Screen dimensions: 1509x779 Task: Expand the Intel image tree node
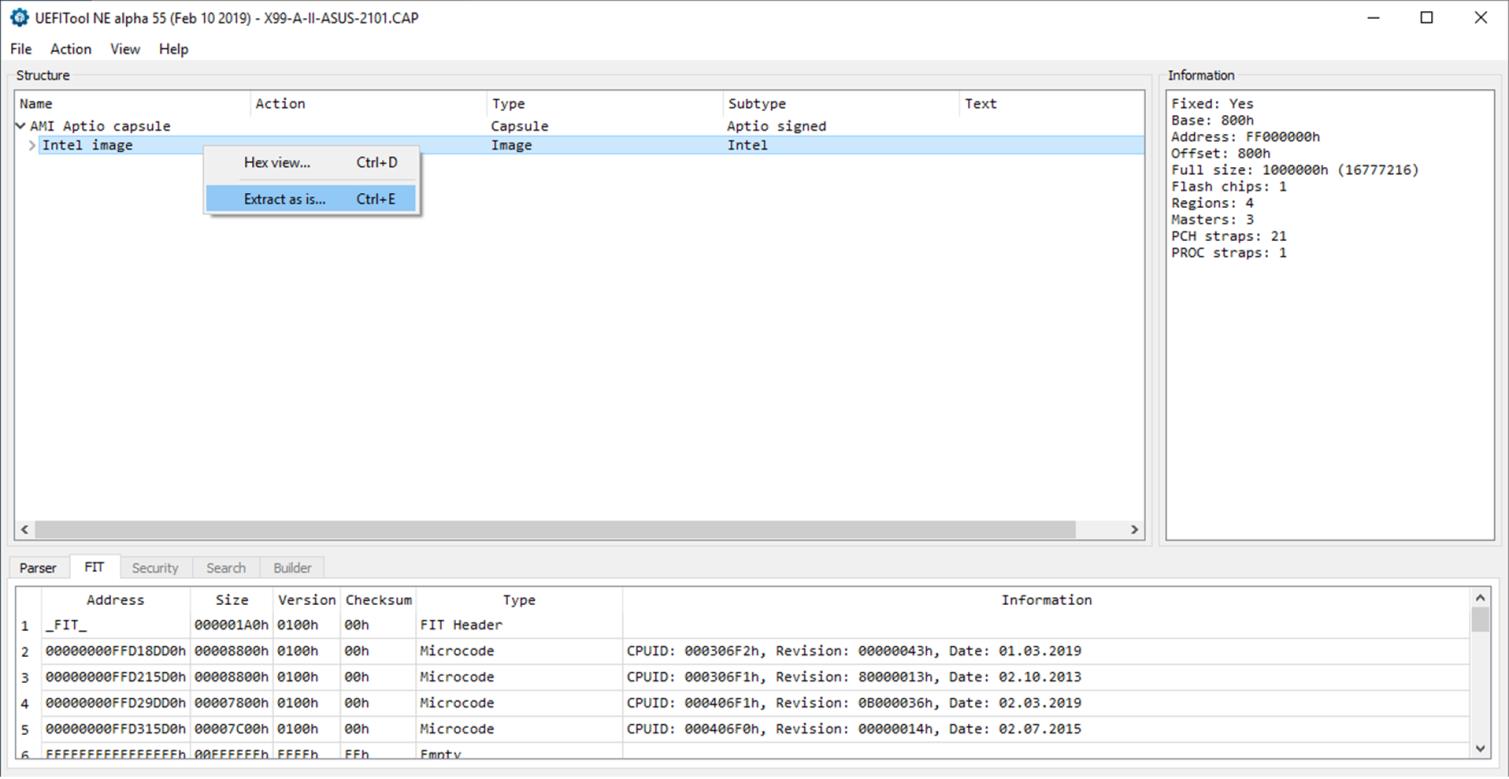32,146
